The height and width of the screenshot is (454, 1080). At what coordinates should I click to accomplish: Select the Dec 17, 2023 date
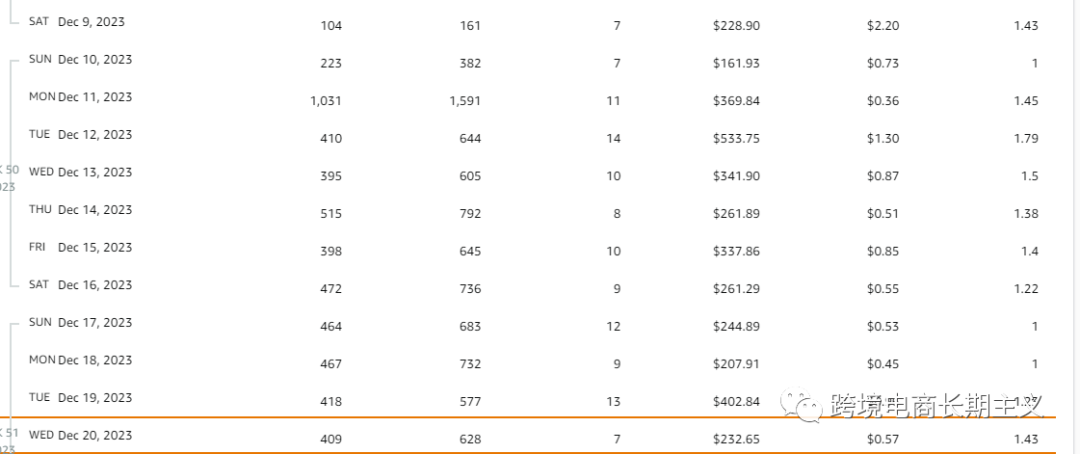click(95, 322)
